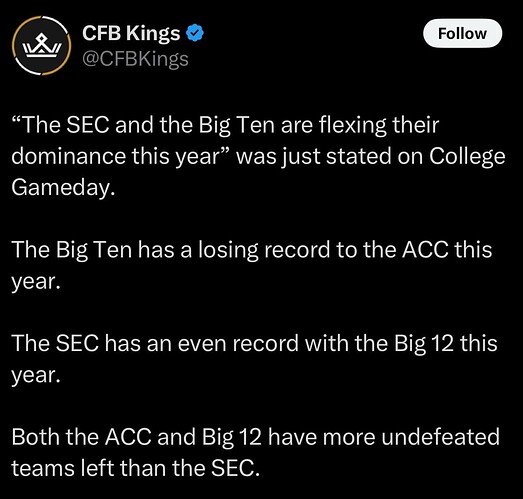Viewport: 523px width, 499px height.
Task: Click the word "undefeated" in last paragraph
Action: (440, 437)
